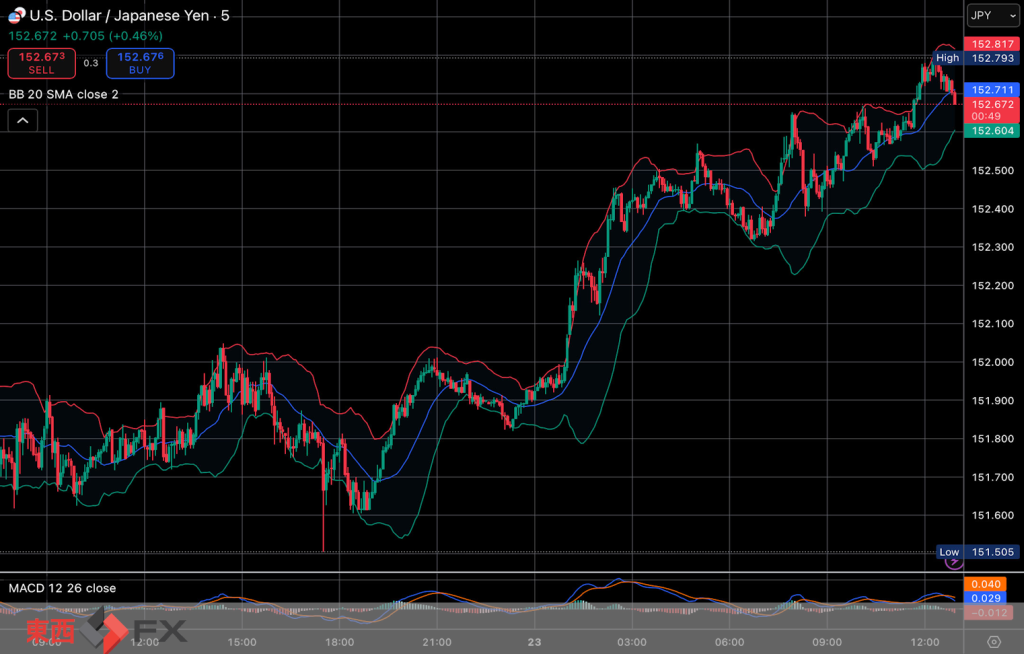1024x654 pixels.
Task: Open chart settings via hexagon gear icon
Action: click(993, 642)
